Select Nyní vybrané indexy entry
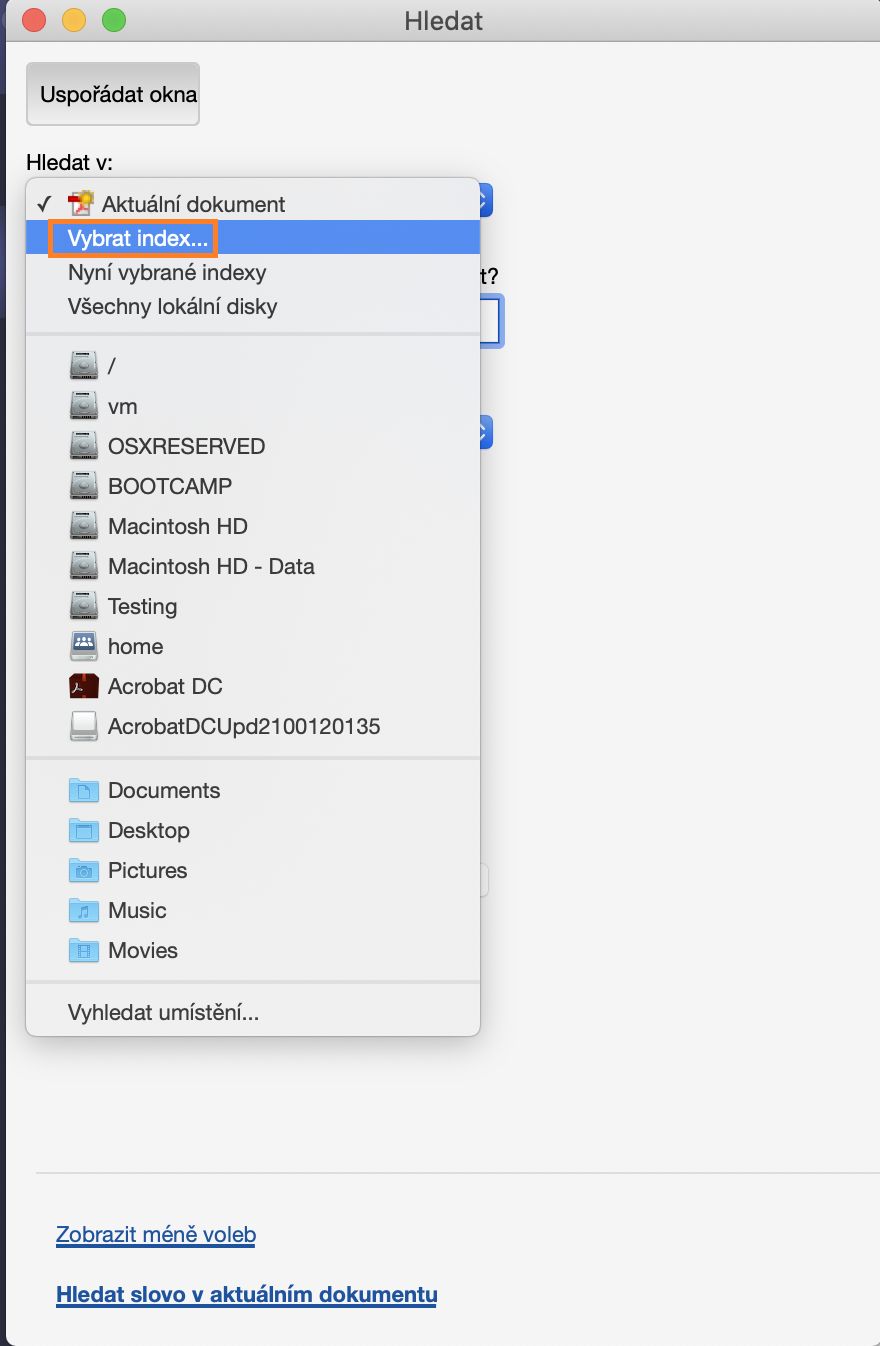The height and width of the screenshot is (1346, 880). (x=167, y=273)
